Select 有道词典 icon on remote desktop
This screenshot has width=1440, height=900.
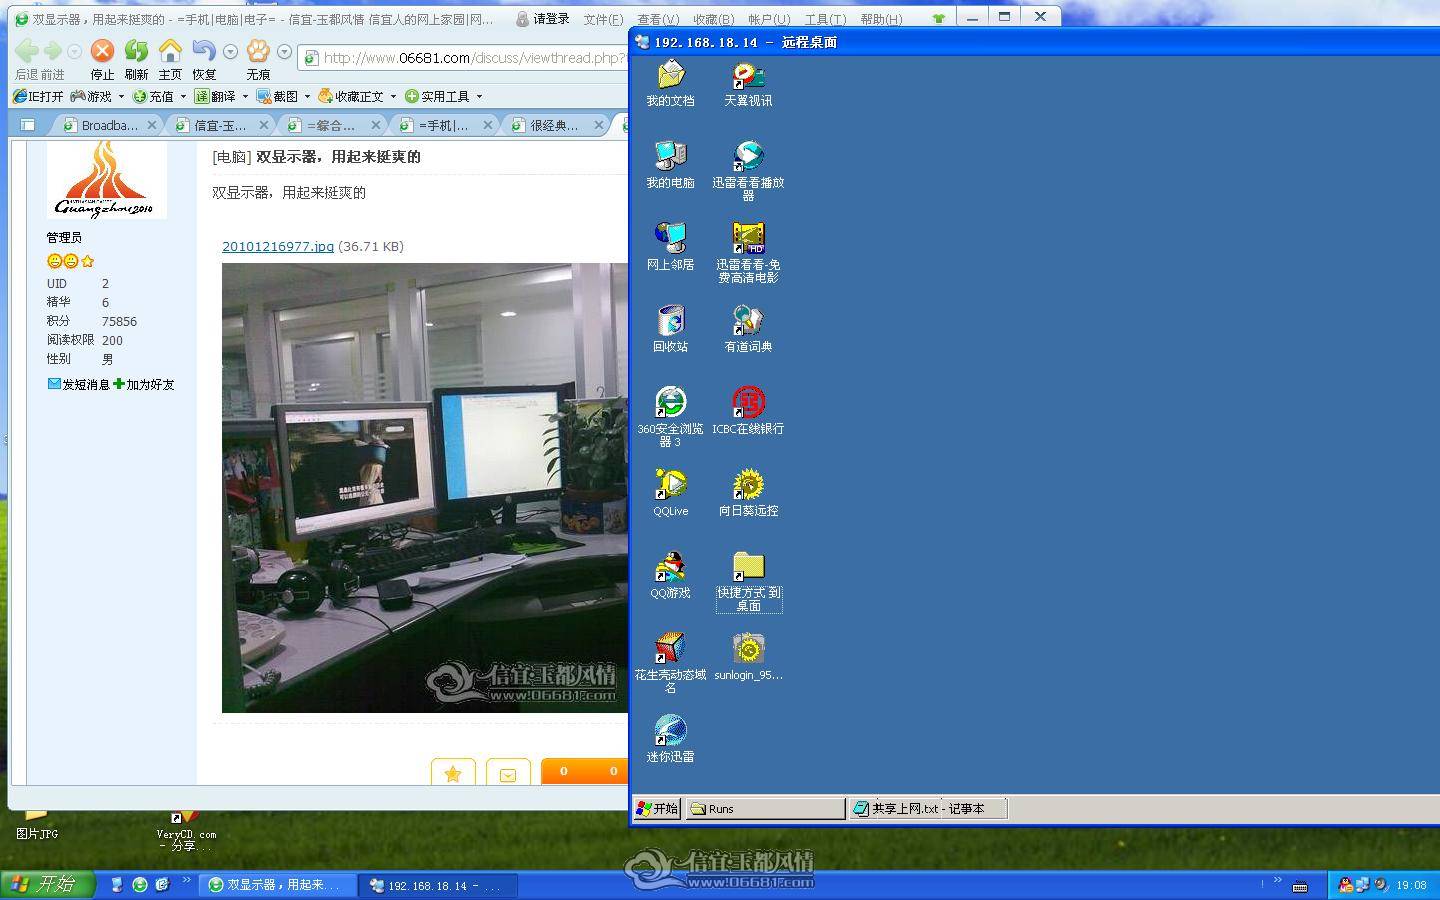(x=748, y=330)
